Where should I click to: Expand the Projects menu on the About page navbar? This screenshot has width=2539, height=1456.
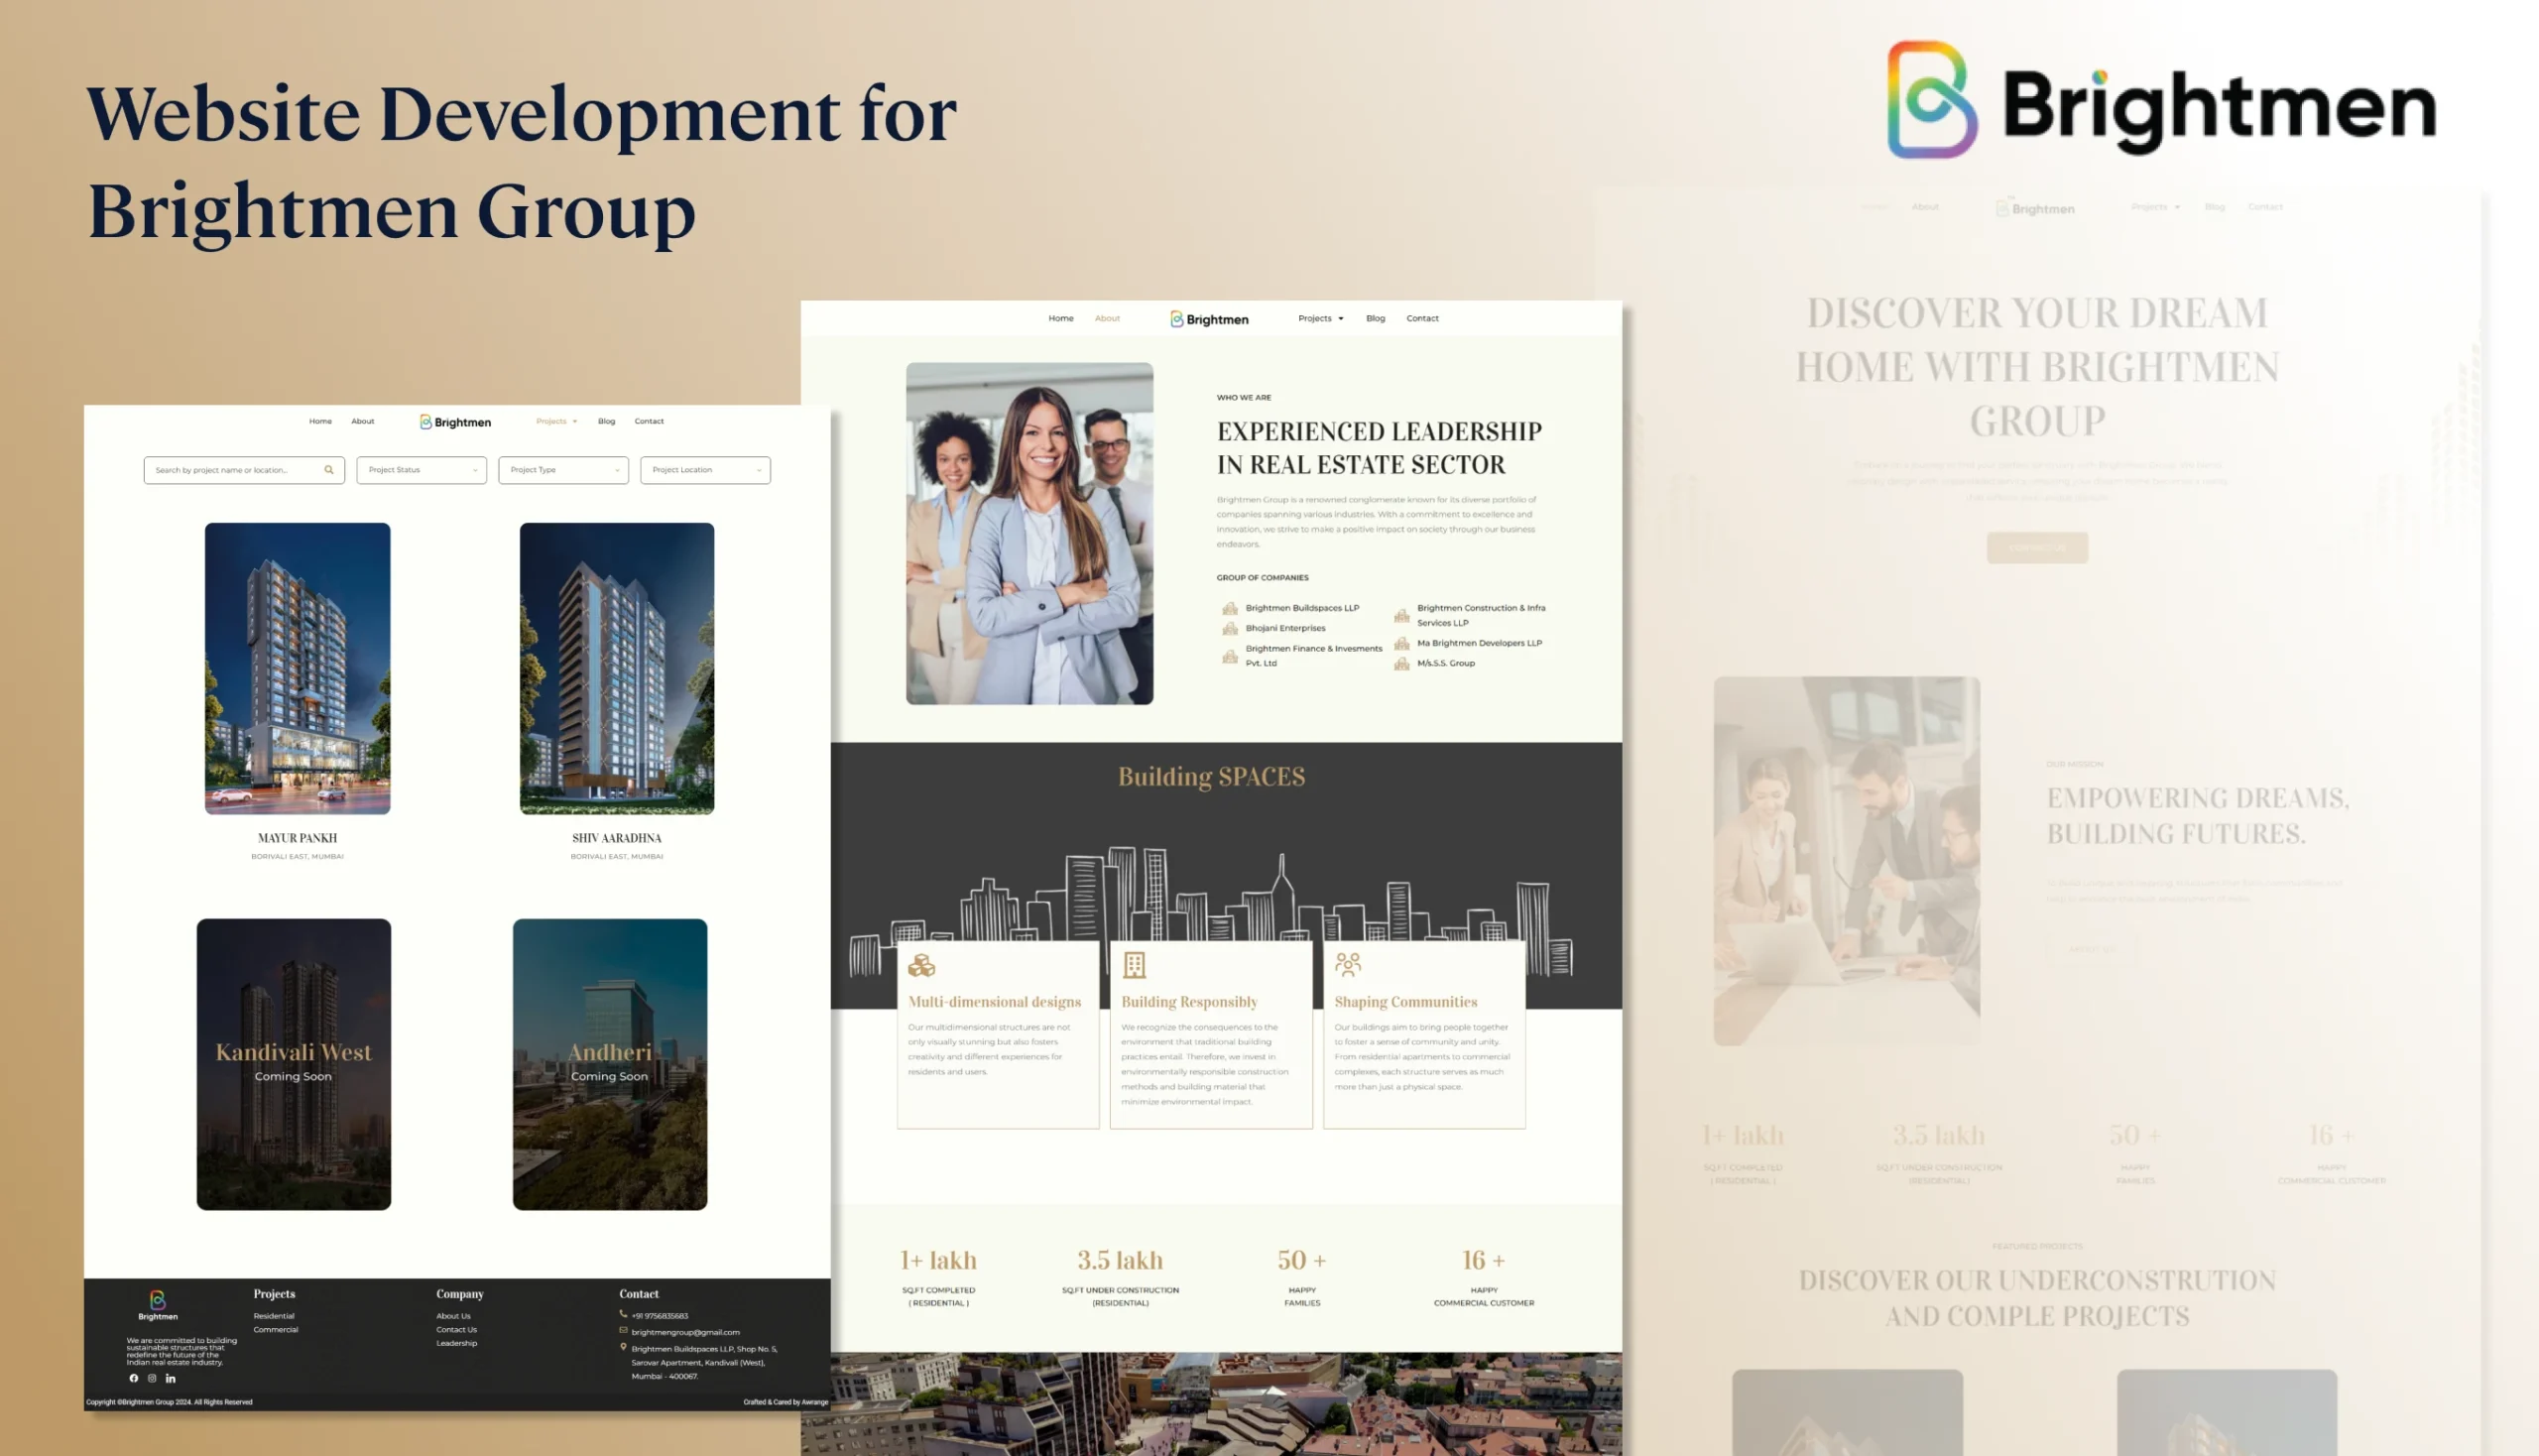1321,318
